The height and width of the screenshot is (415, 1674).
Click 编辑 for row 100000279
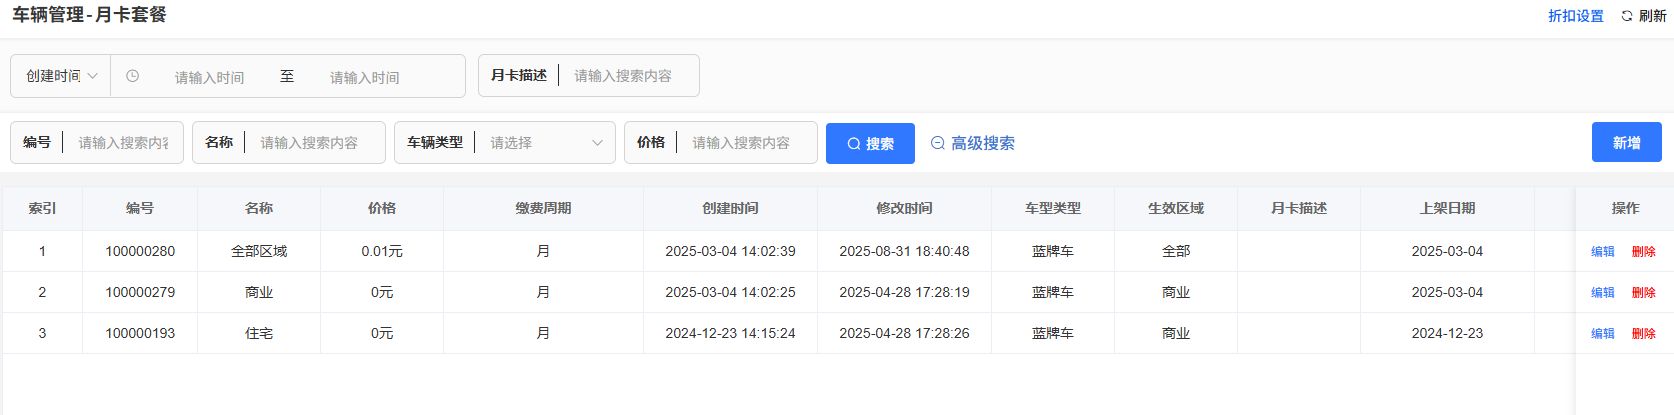(1602, 292)
